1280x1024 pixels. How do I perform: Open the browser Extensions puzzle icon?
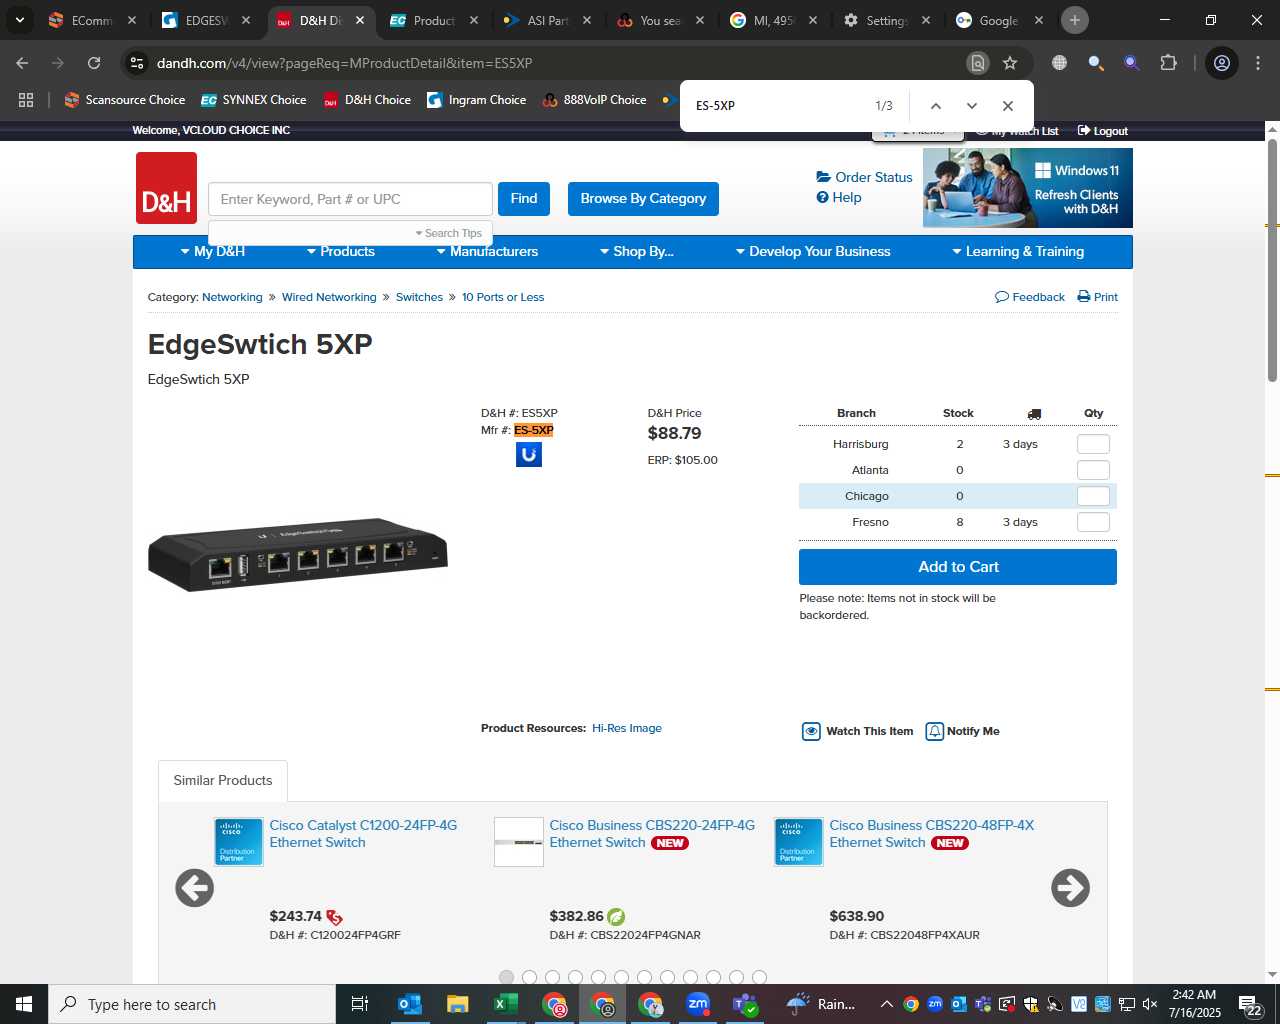pyautogui.click(x=1169, y=63)
